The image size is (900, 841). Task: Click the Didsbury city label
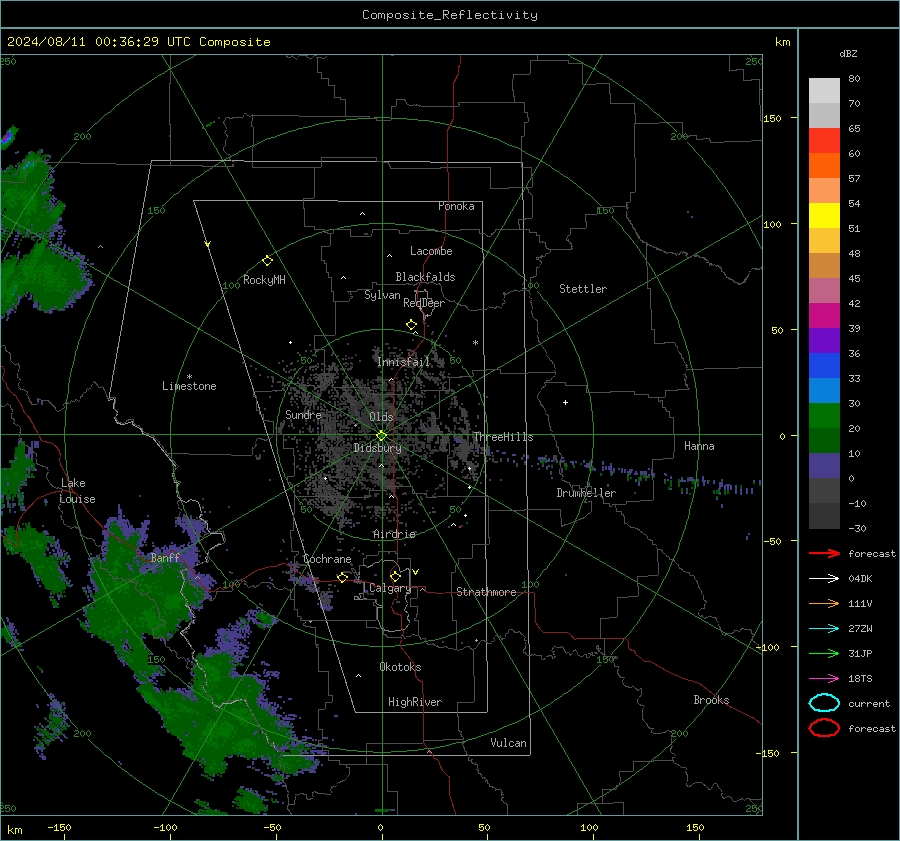(377, 448)
